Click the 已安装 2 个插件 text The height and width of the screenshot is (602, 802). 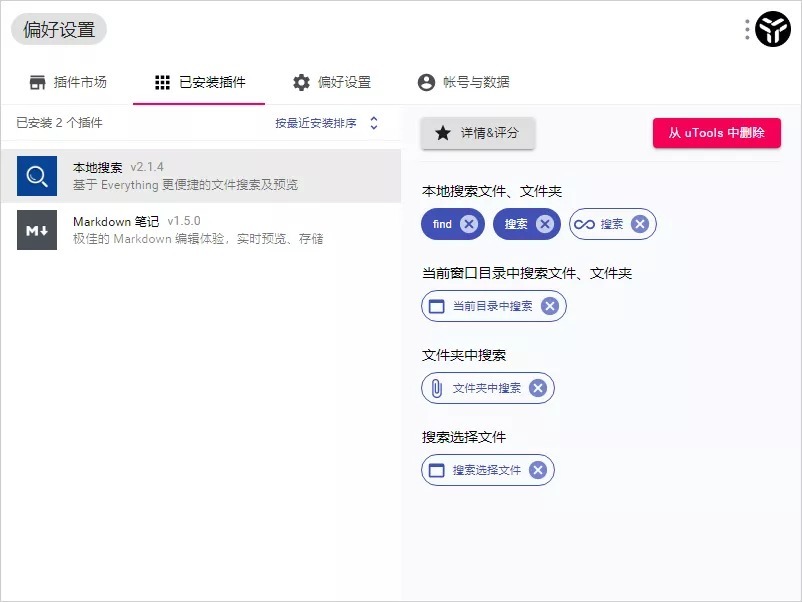tap(59, 123)
